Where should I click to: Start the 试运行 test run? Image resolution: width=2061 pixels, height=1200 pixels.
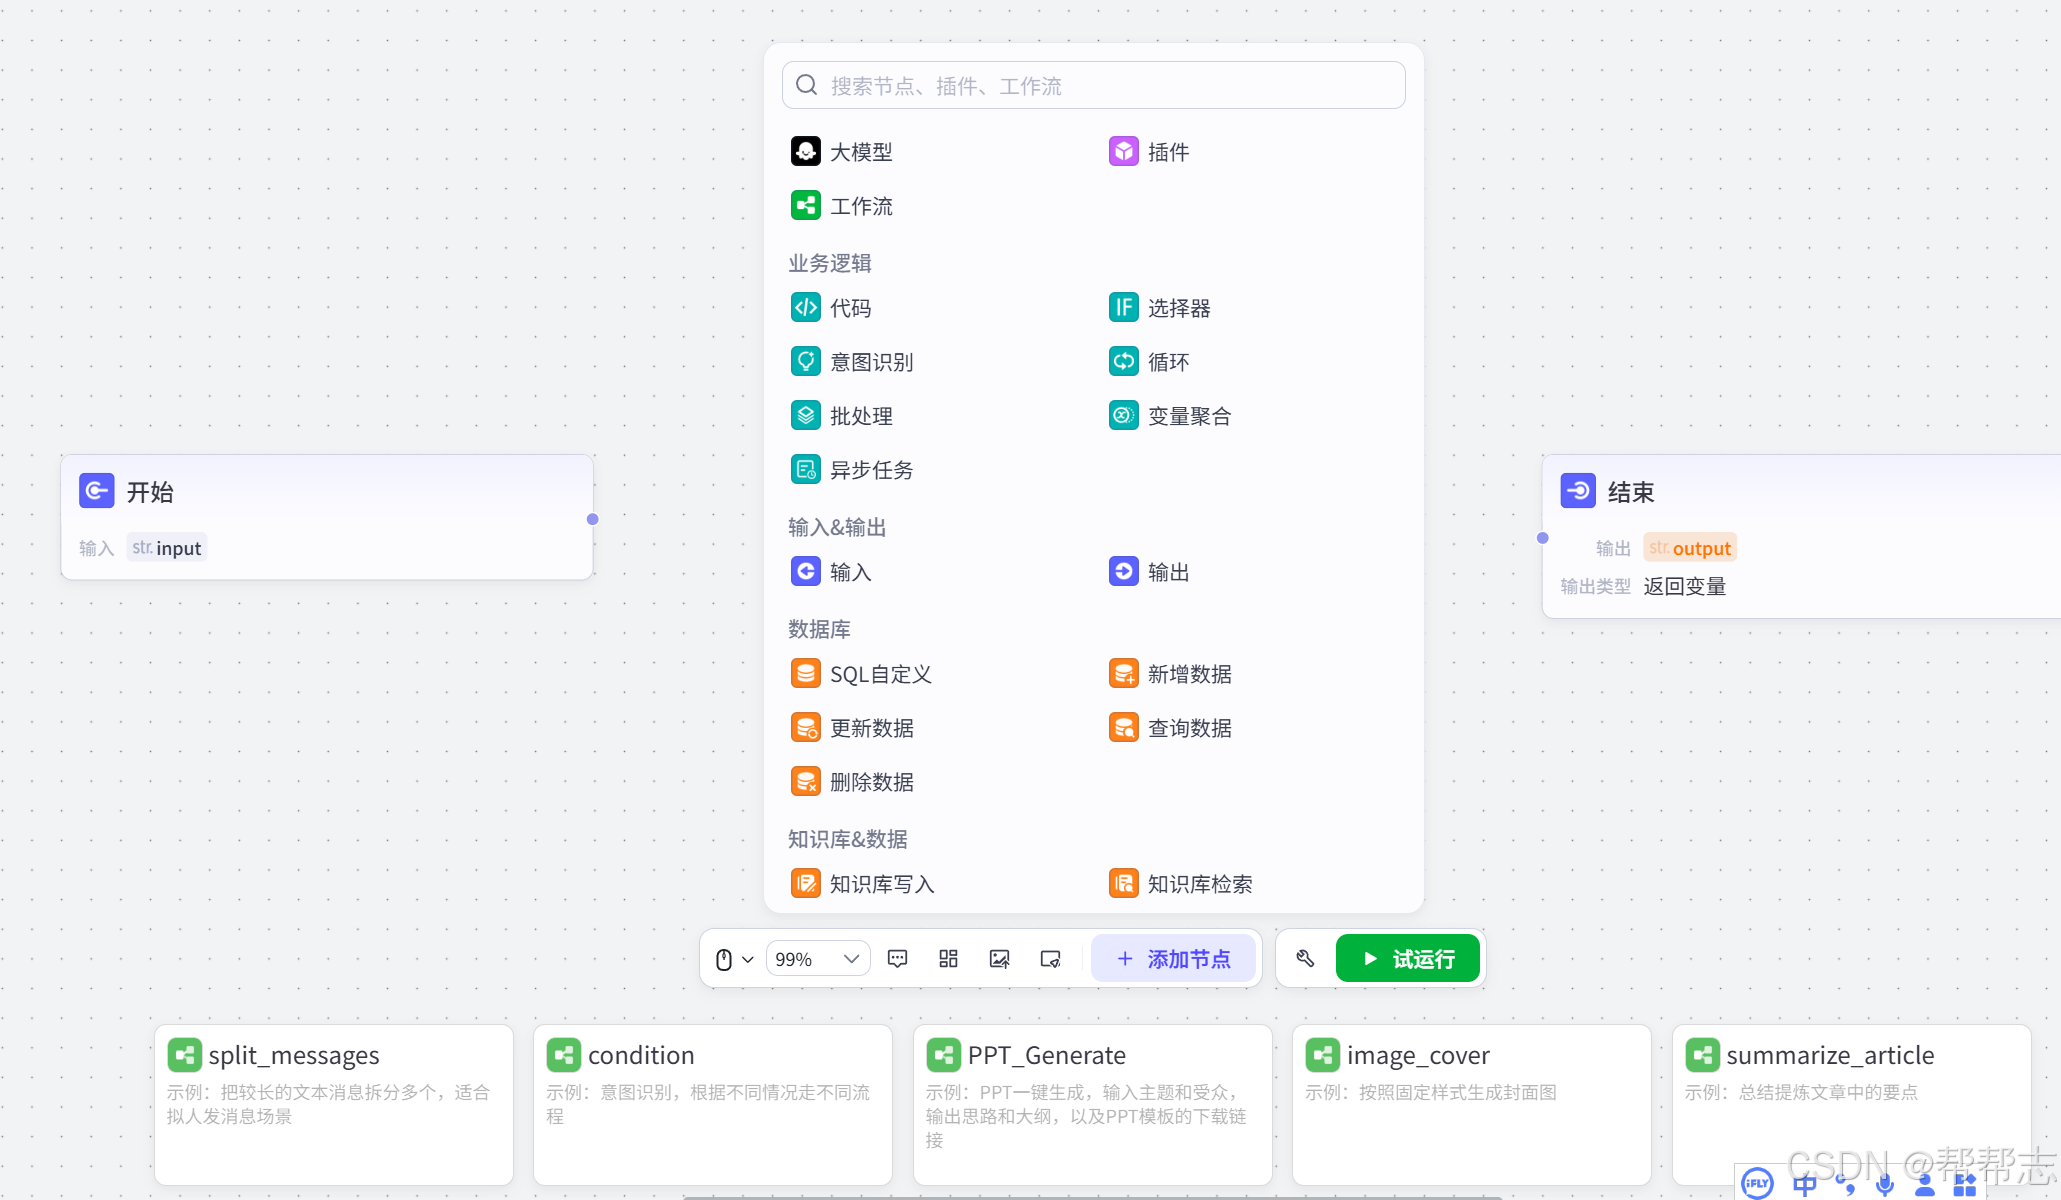1408,959
